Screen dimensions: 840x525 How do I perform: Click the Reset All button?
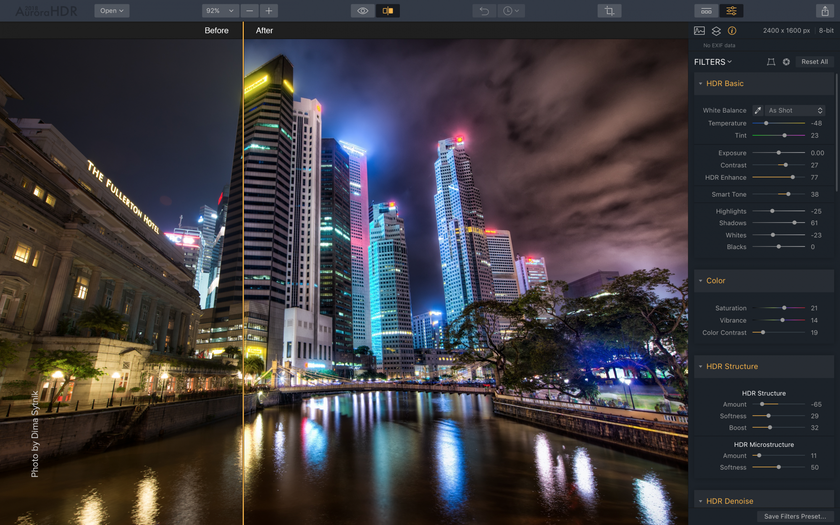pyautogui.click(x=814, y=62)
